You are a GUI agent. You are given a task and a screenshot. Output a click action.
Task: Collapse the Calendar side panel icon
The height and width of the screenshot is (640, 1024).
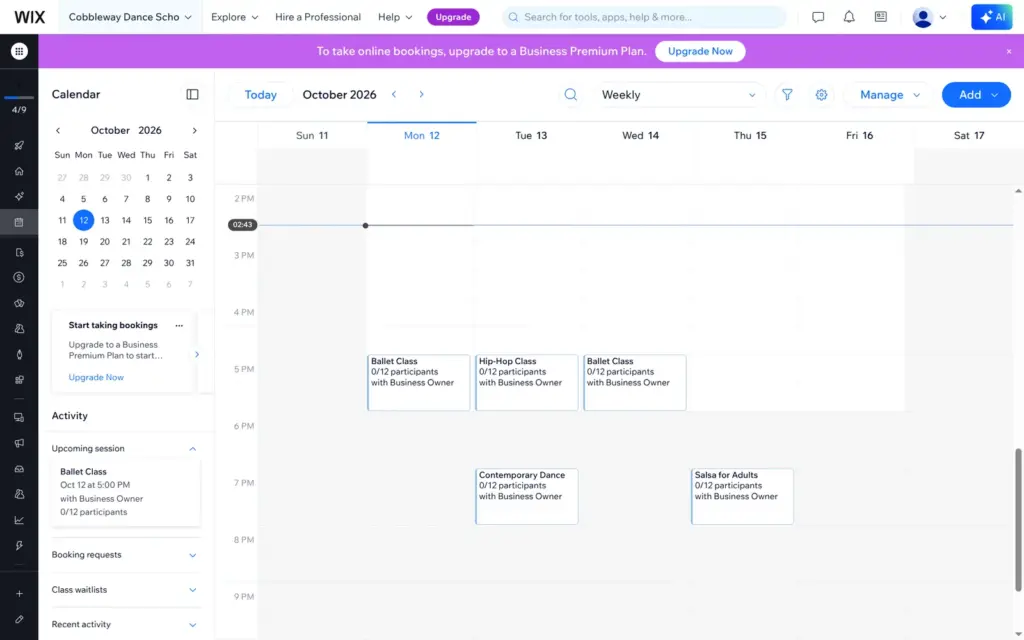tap(192, 95)
